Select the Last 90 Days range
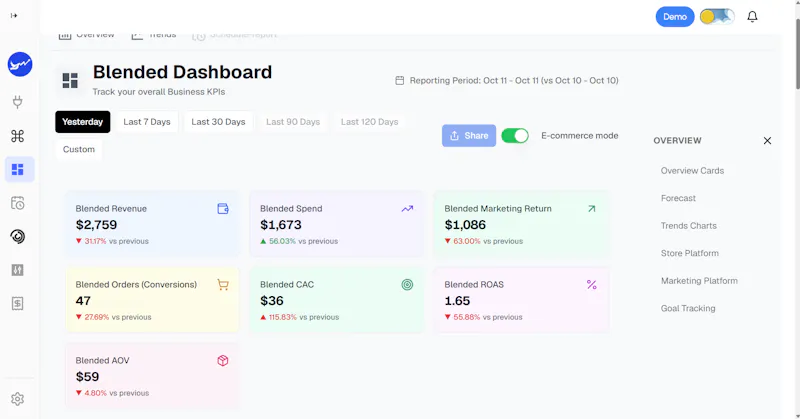This screenshot has width=800, height=419. [293, 122]
